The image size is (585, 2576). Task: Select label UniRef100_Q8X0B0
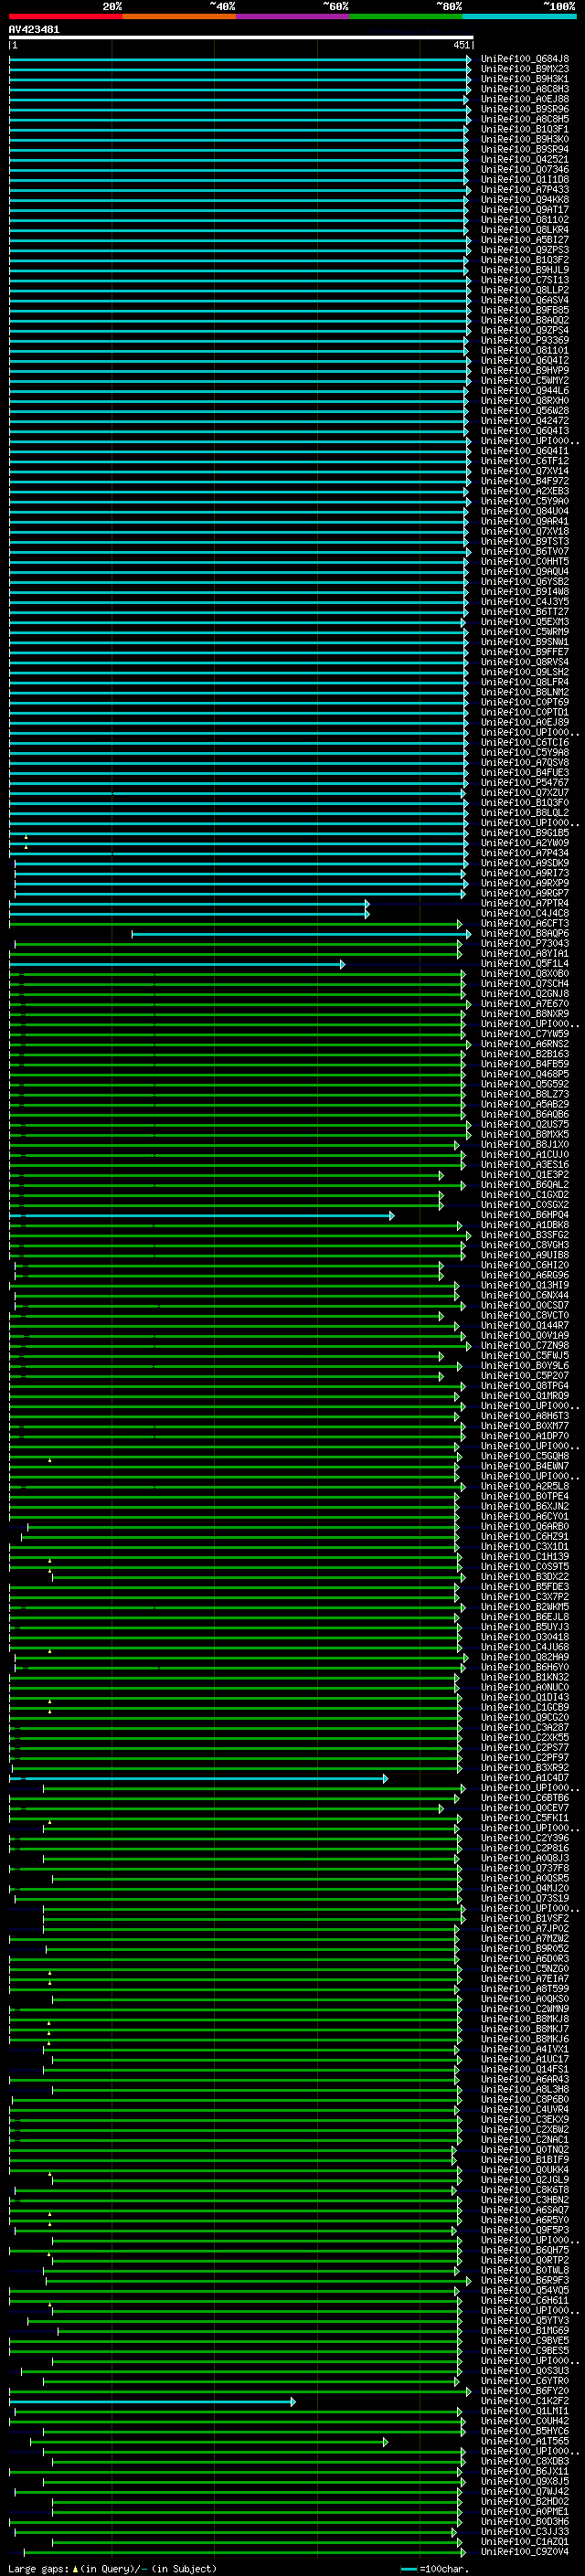point(525,973)
